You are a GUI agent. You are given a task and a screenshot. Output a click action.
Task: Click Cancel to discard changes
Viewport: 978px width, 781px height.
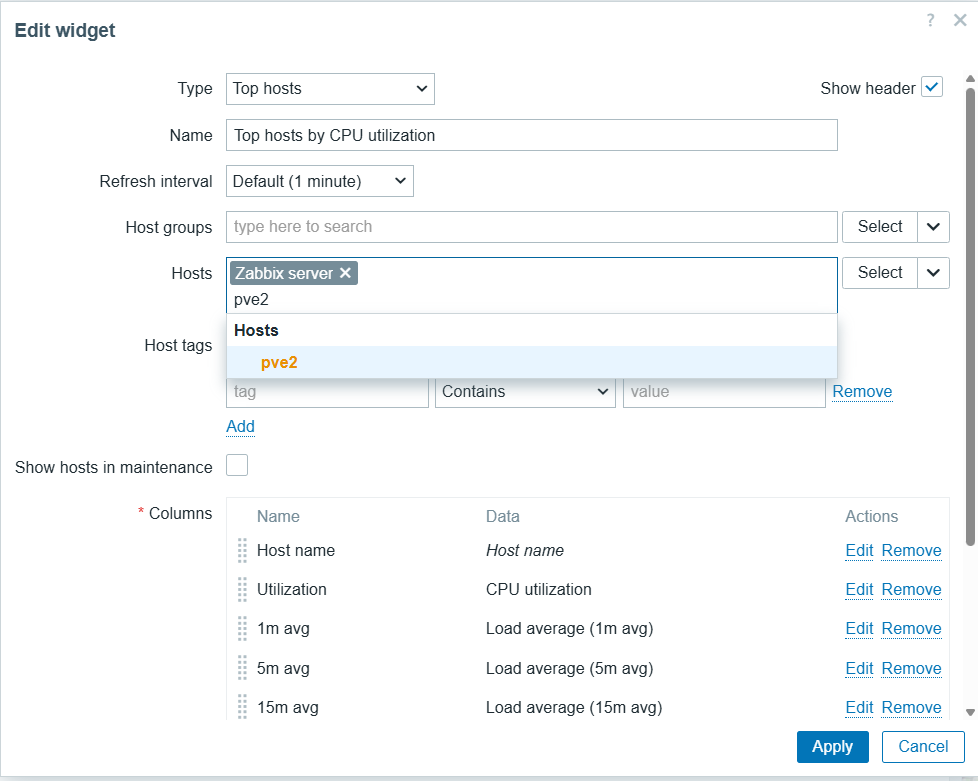(922, 746)
